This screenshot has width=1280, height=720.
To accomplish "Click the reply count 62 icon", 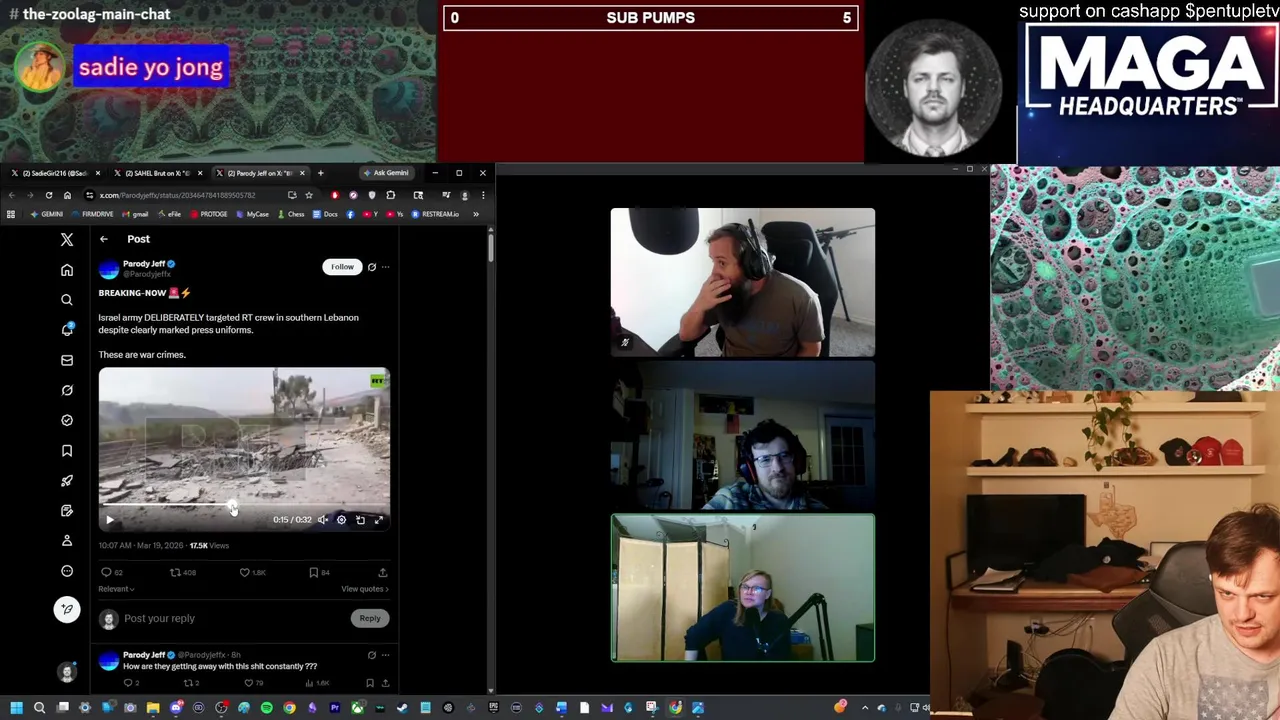I will pyautogui.click(x=106, y=572).
